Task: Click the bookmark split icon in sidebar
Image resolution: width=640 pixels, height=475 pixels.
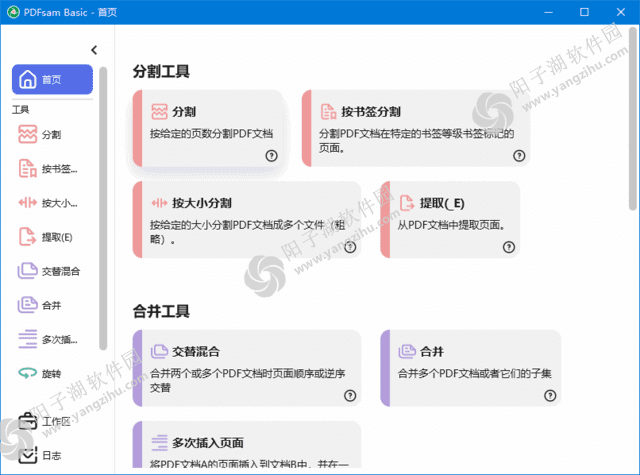Action: pyautogui.click(x=27, y=169)
